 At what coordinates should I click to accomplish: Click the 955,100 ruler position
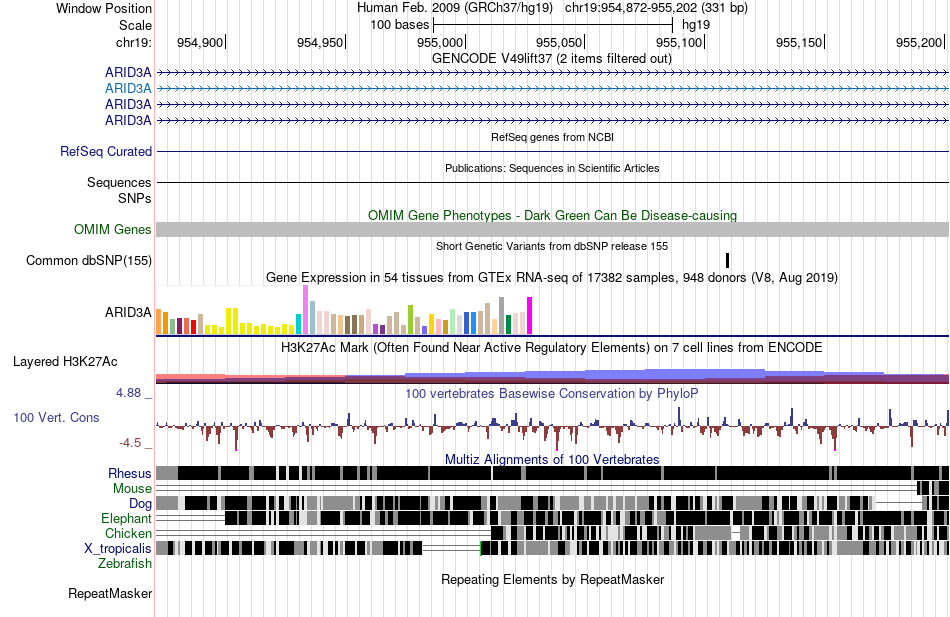679,42
